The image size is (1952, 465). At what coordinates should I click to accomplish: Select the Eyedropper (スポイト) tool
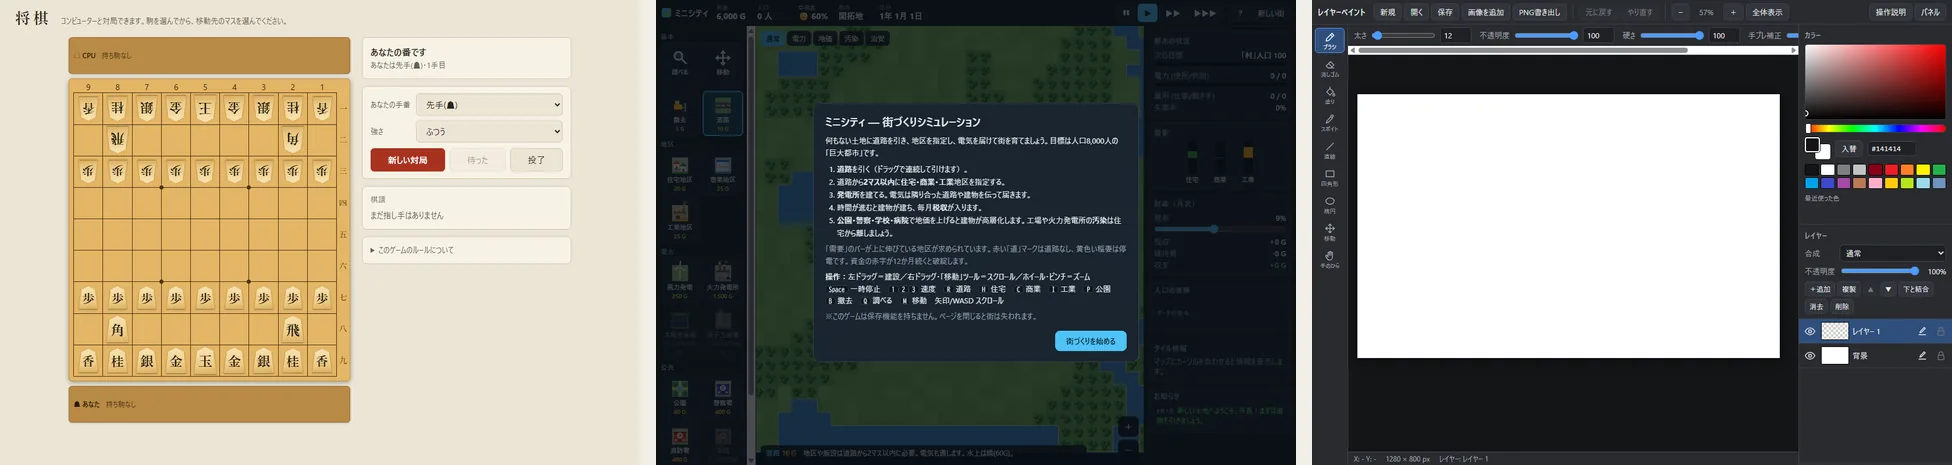[x=1329, y=122]
